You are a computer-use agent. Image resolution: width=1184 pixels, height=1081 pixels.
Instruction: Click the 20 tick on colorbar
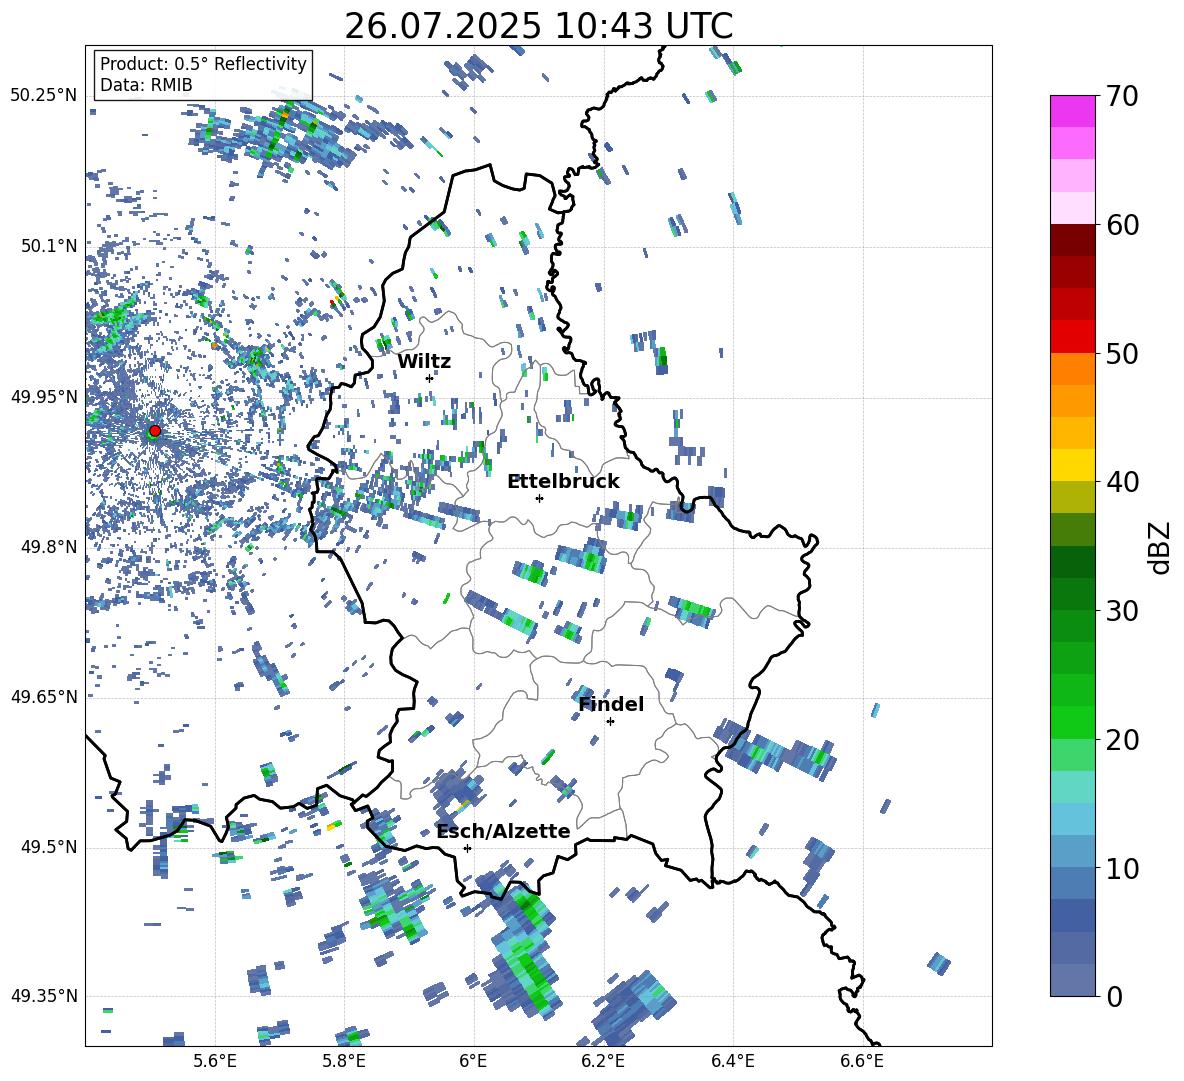(1122, 740)
